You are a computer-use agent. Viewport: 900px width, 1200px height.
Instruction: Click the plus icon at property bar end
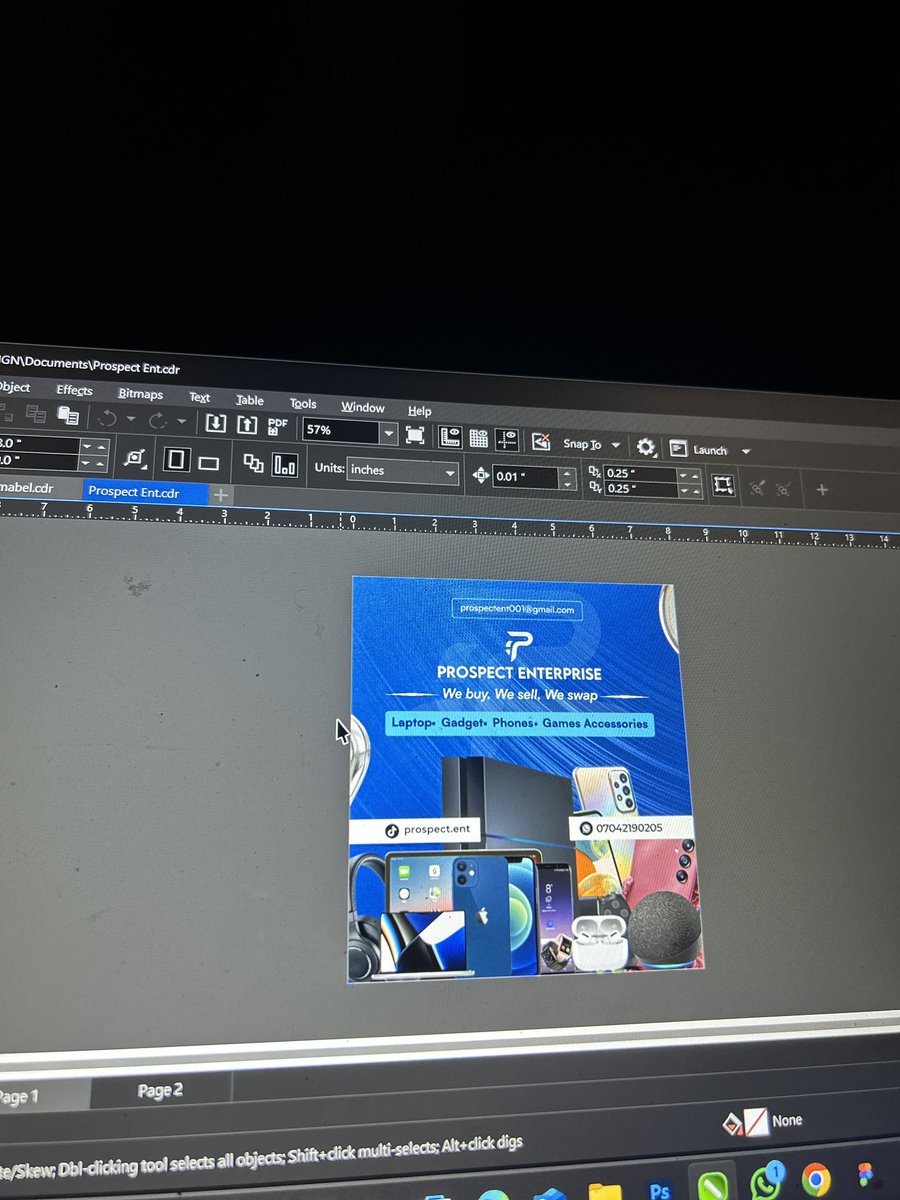point(822,490)
